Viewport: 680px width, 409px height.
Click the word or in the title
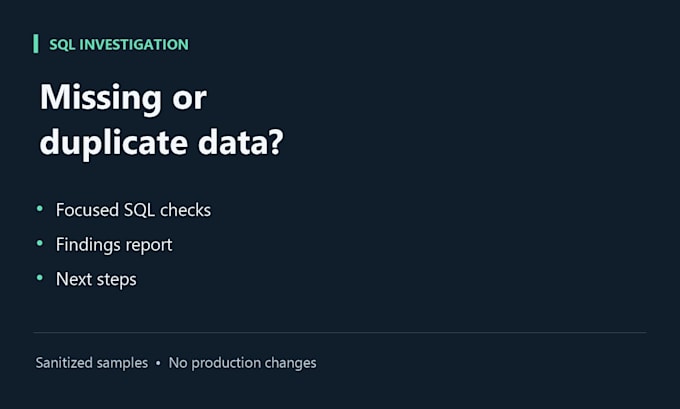[190, 100]
